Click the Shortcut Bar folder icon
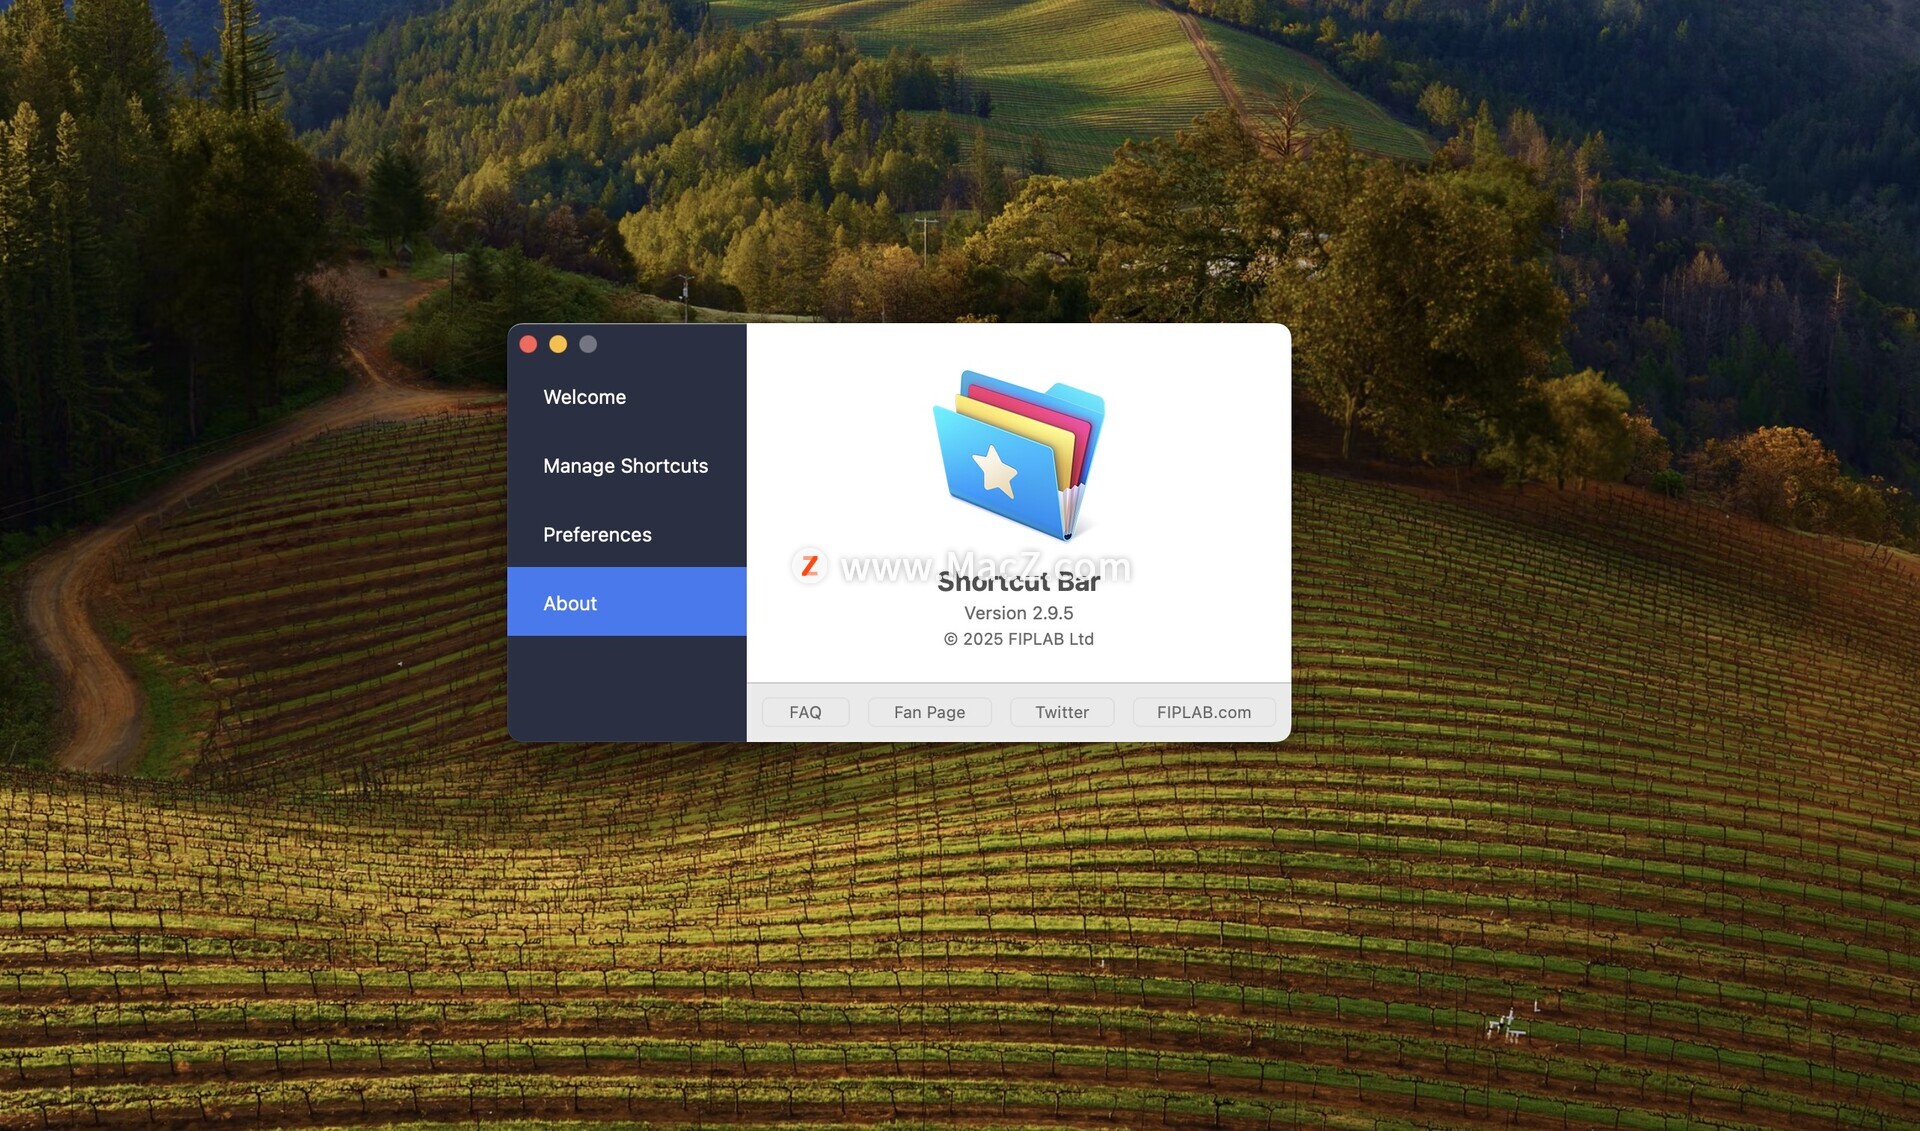 1018,455
